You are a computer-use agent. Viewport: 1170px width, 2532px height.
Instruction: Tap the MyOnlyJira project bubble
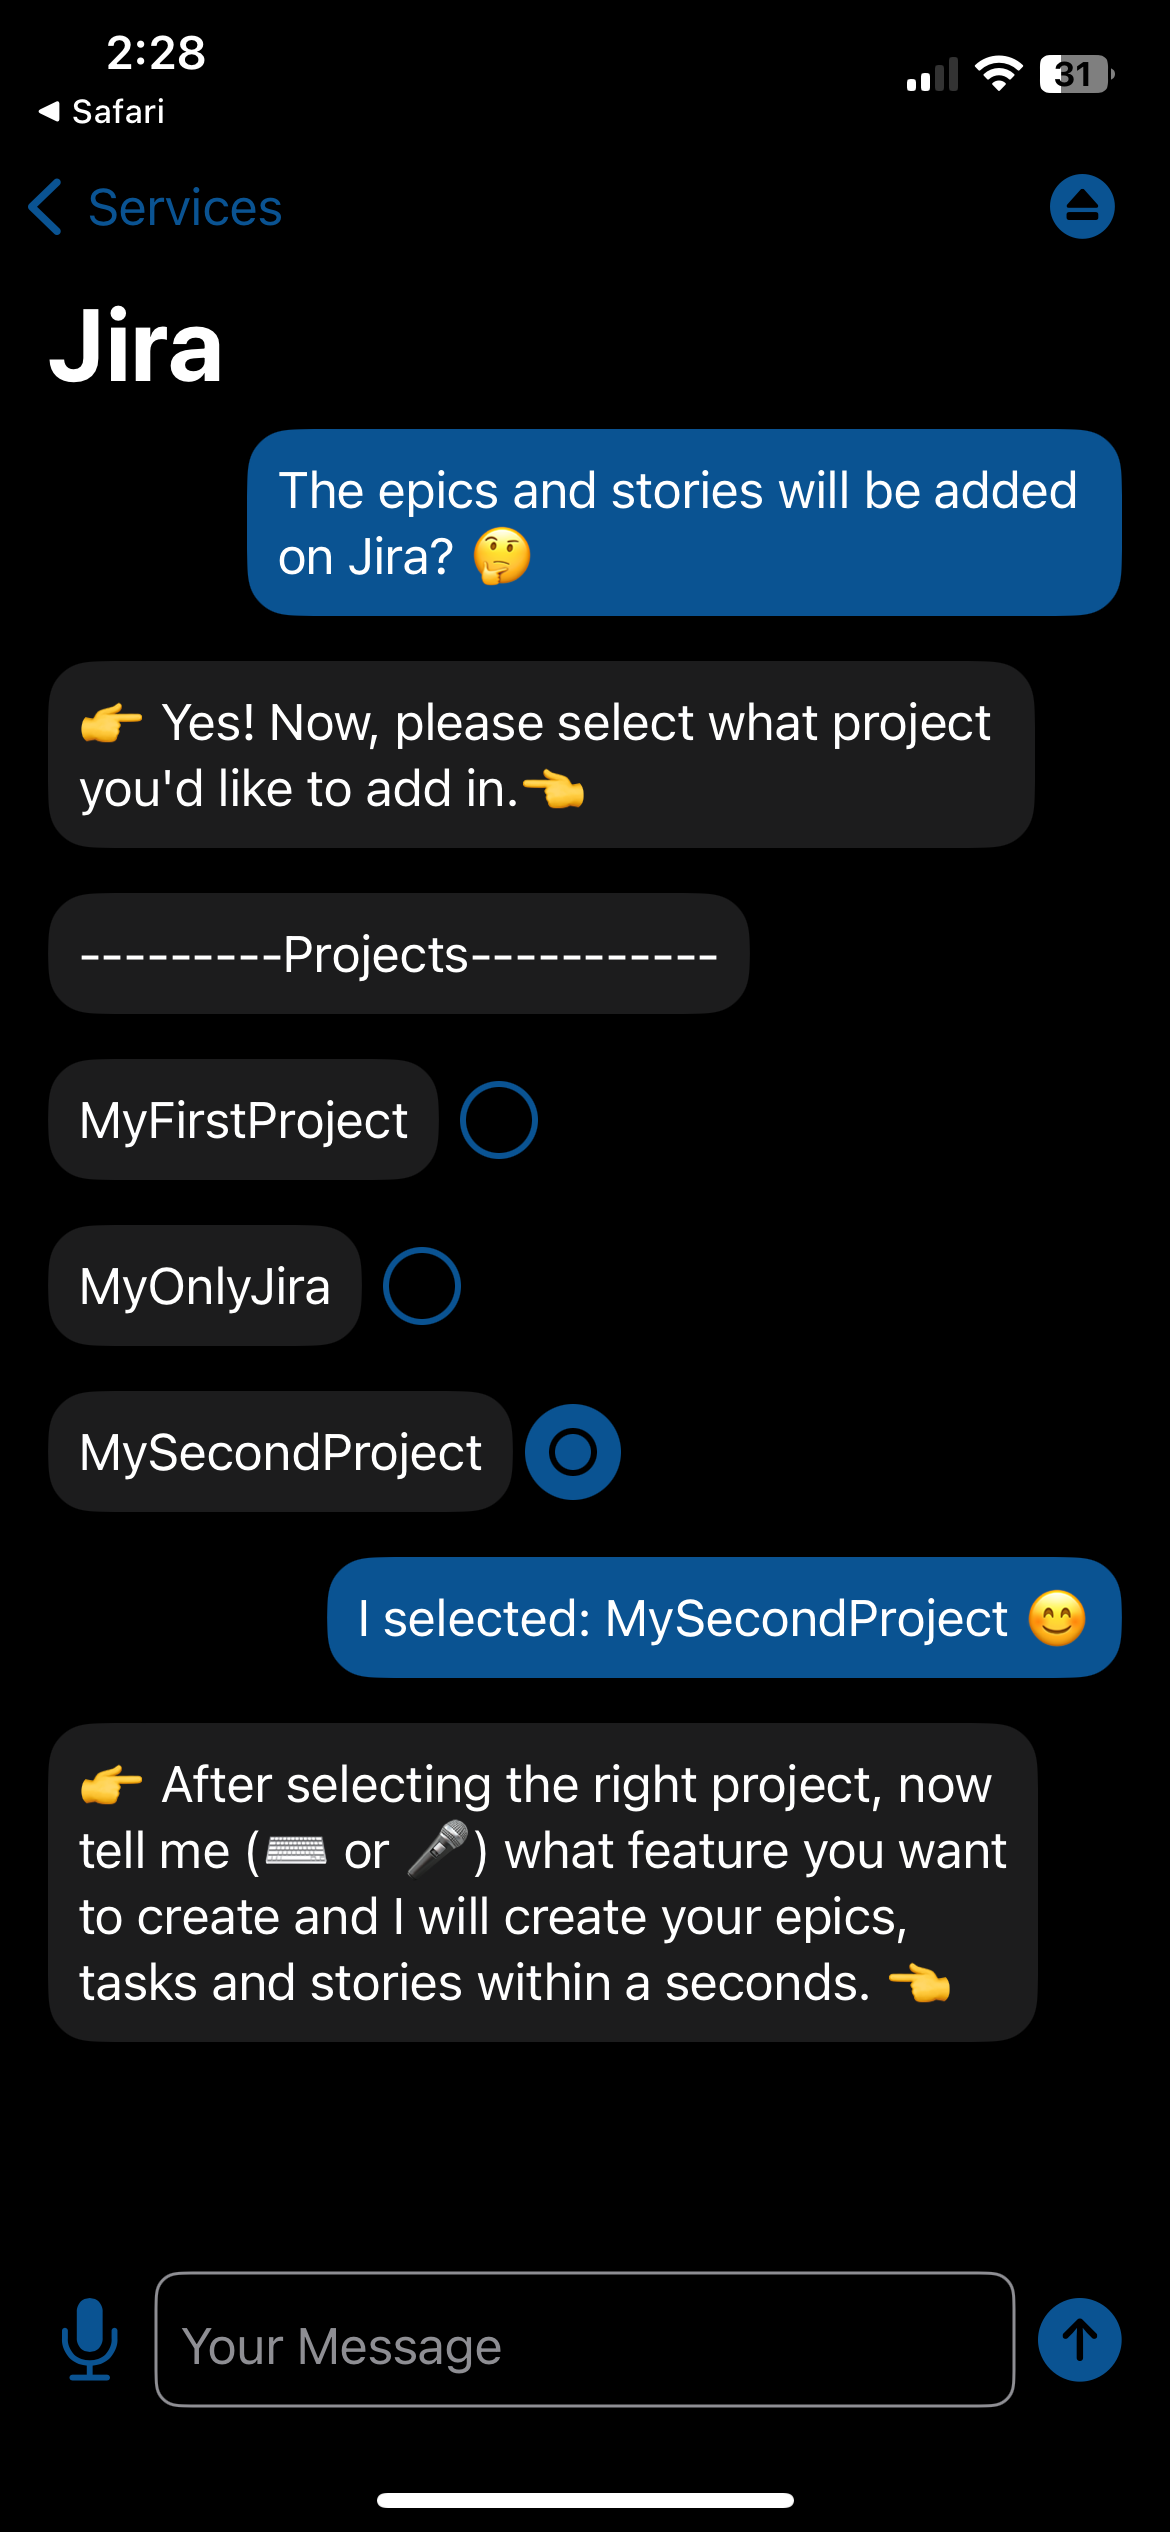pyautogui.click(x=204, y=1286)
